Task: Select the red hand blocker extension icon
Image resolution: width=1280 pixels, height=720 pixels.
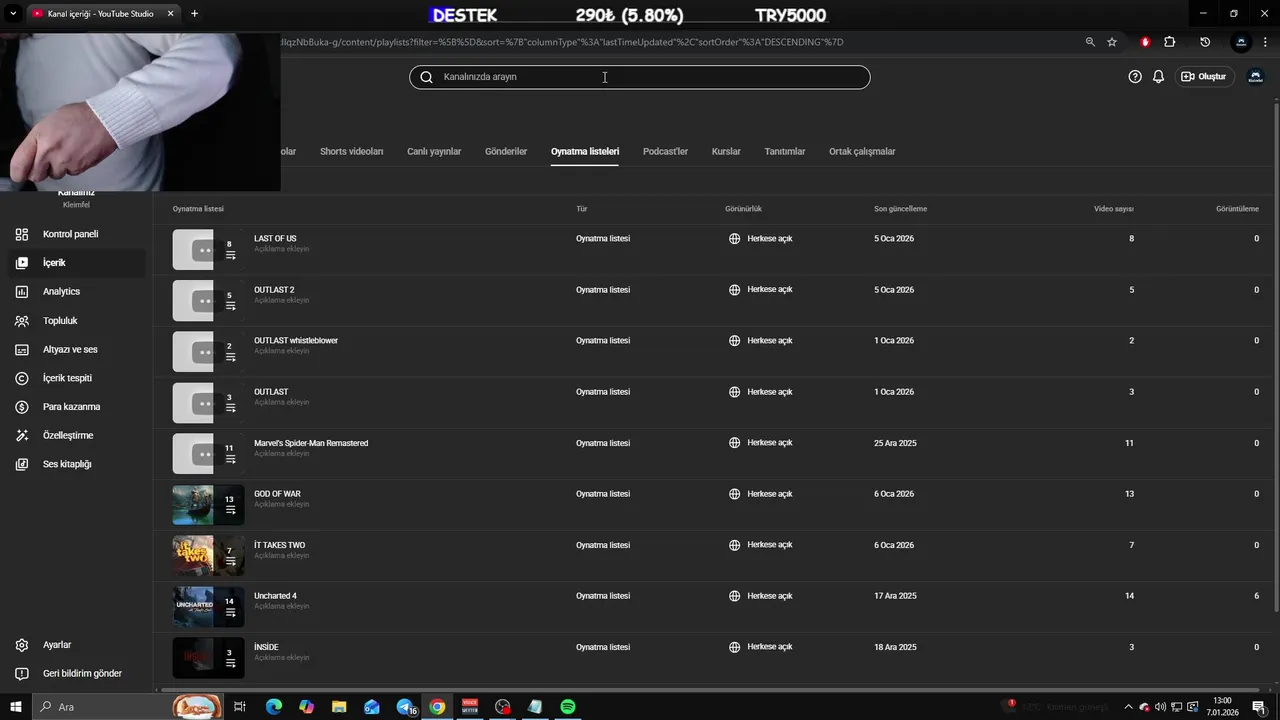Action: [1145, 42]
